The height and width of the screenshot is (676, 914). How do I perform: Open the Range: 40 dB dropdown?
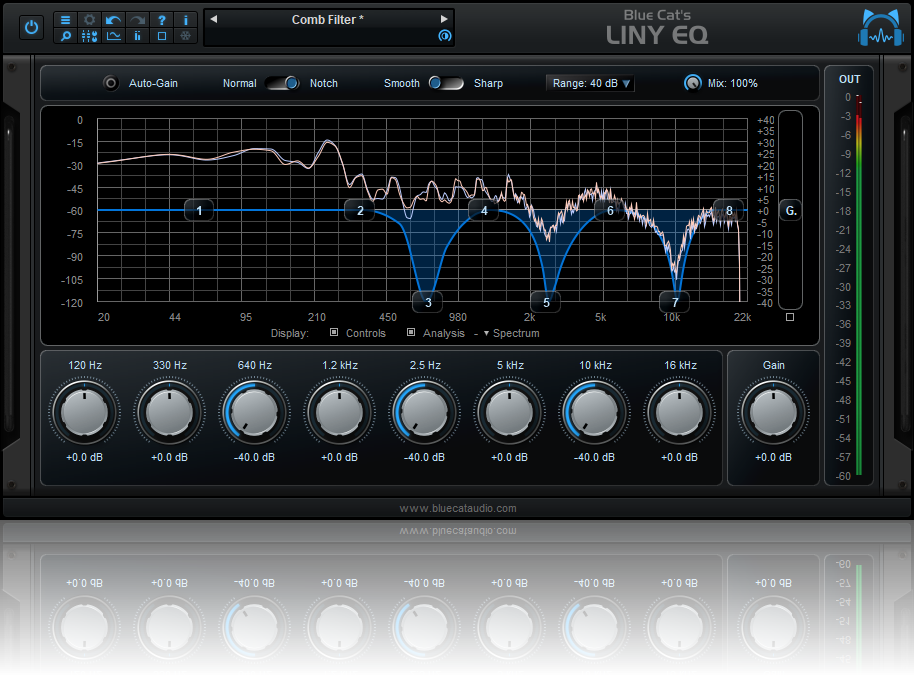tap(590, 83)
